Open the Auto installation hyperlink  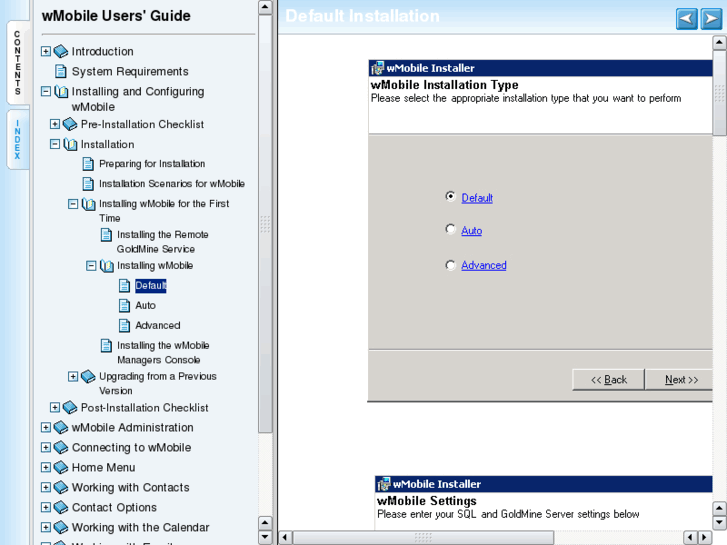472,231
